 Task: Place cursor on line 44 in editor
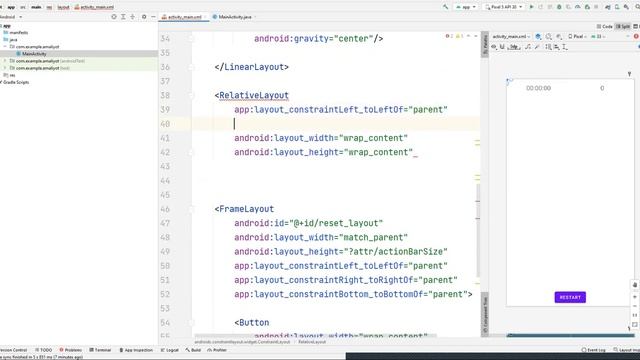[335, 180]
